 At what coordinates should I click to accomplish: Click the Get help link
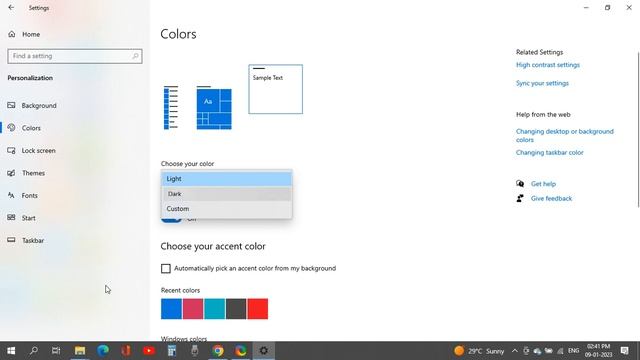click(543, 184)
